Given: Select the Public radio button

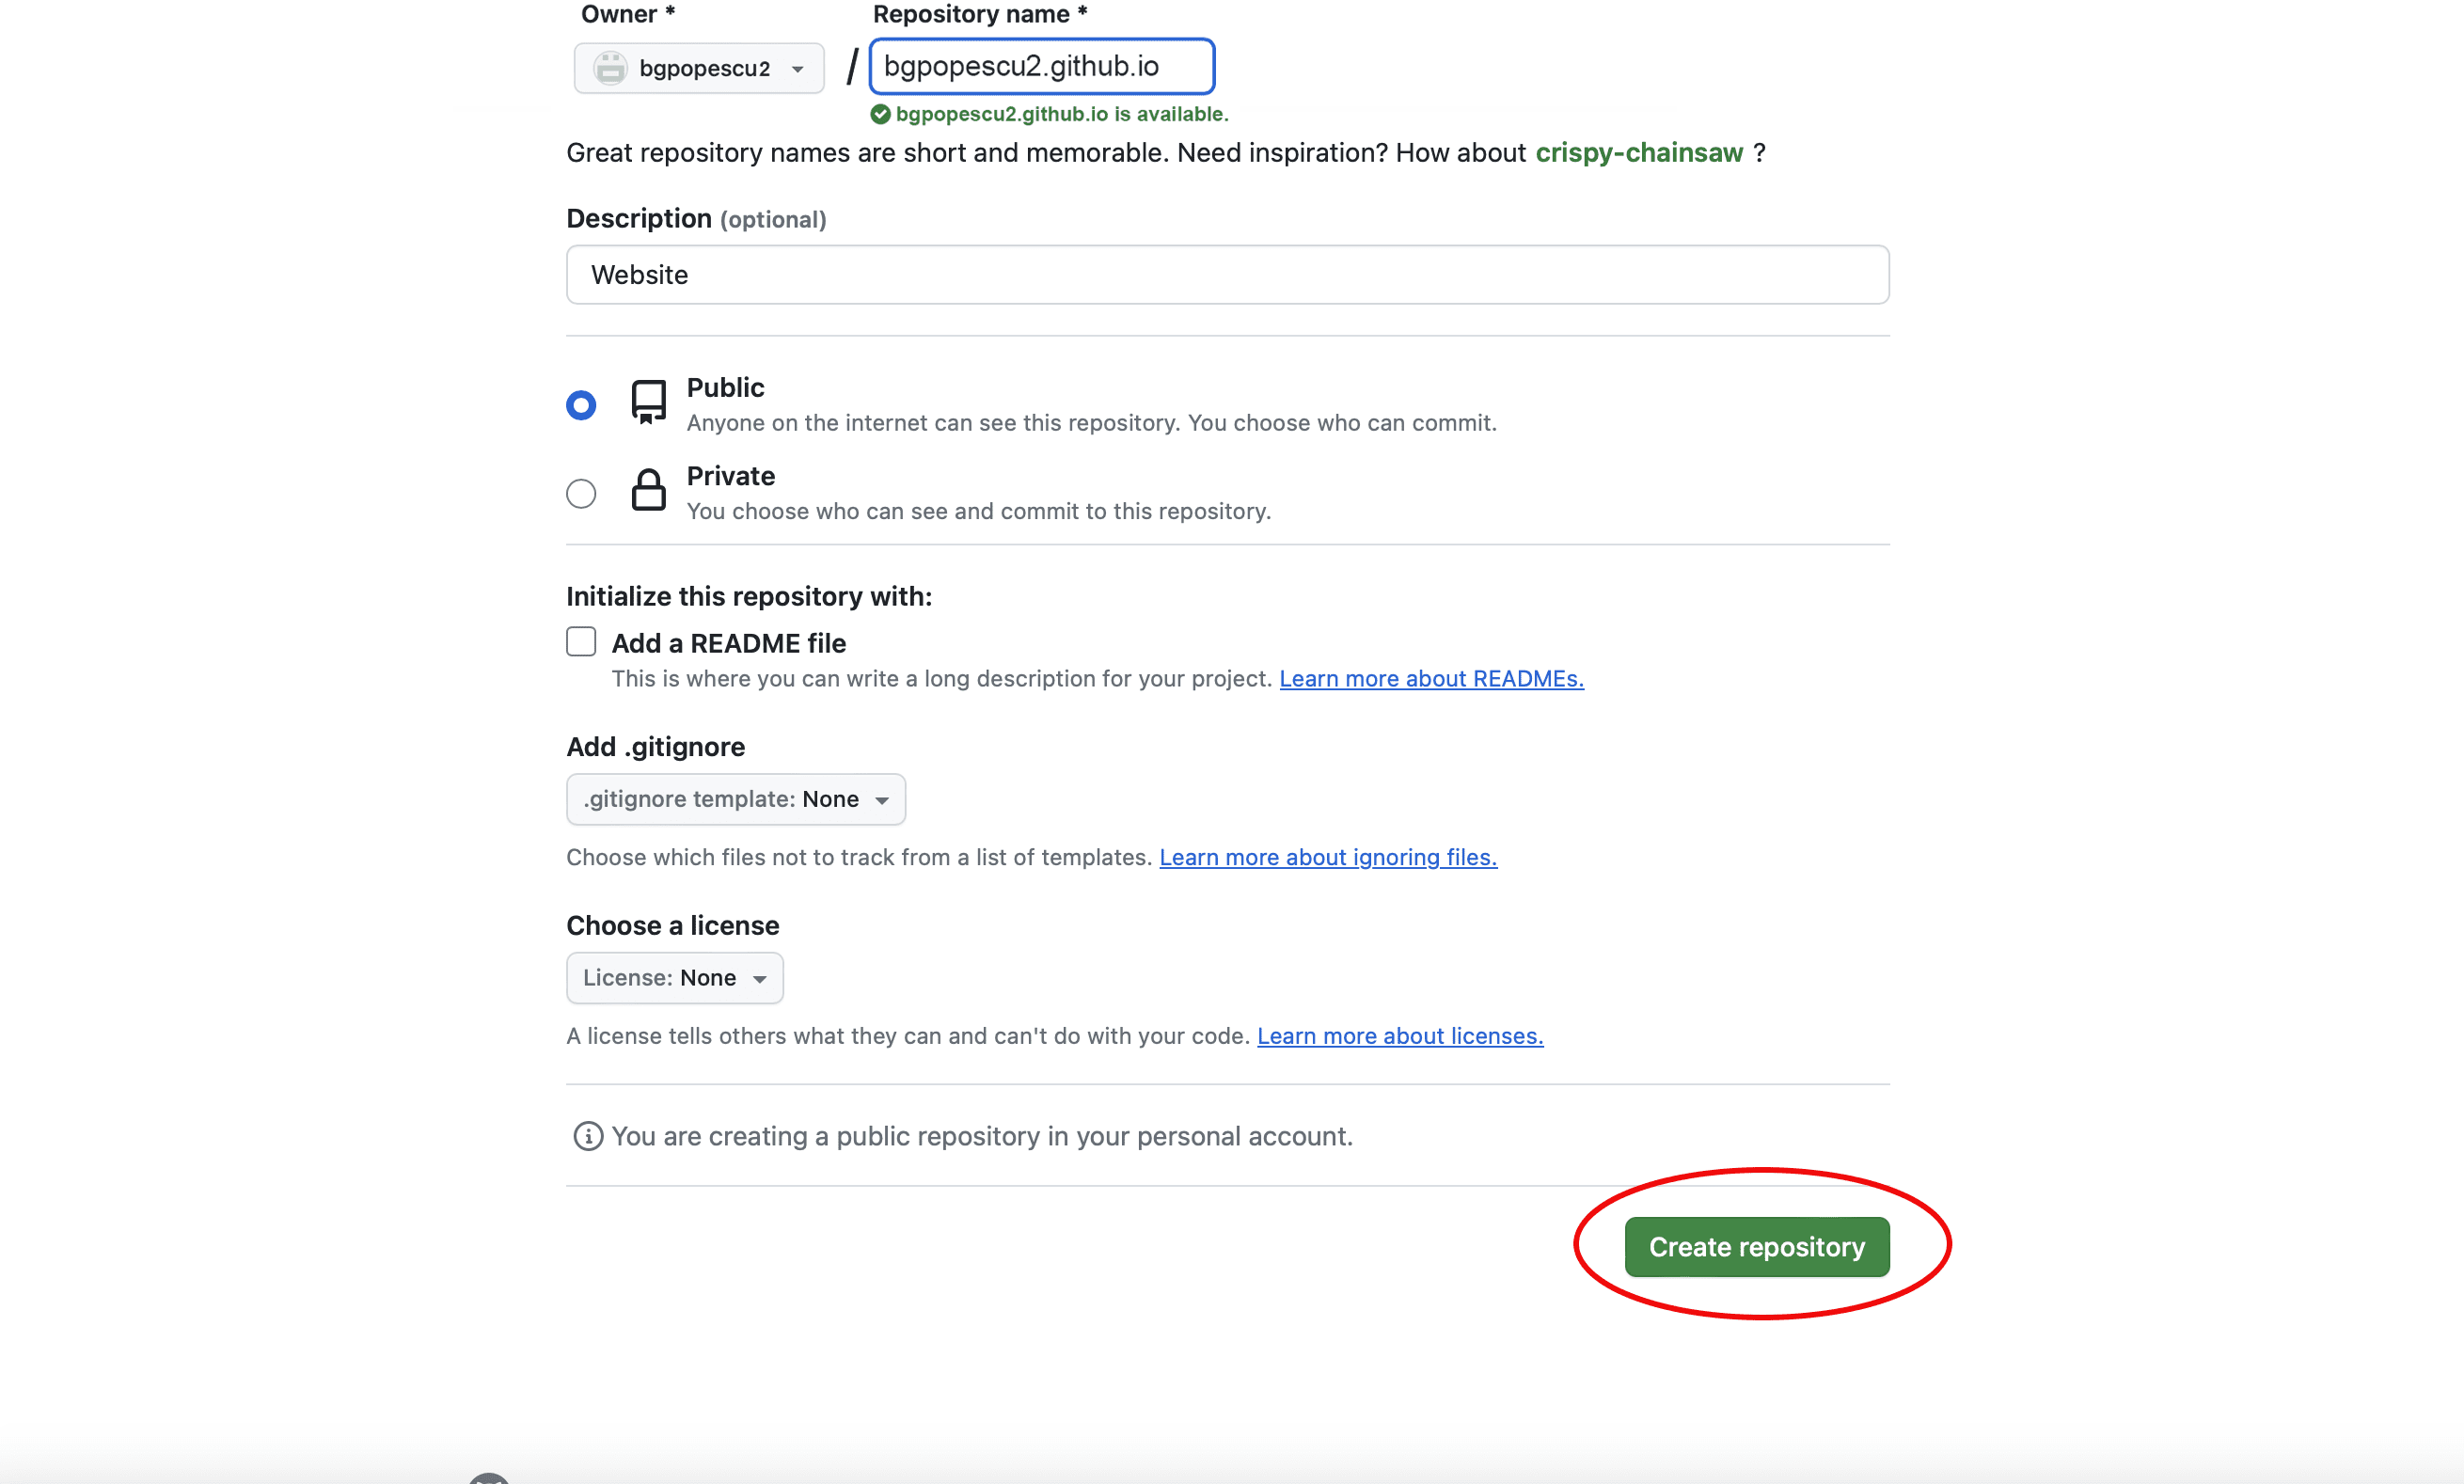Looking at the screenshot, I should coord(581,405).
